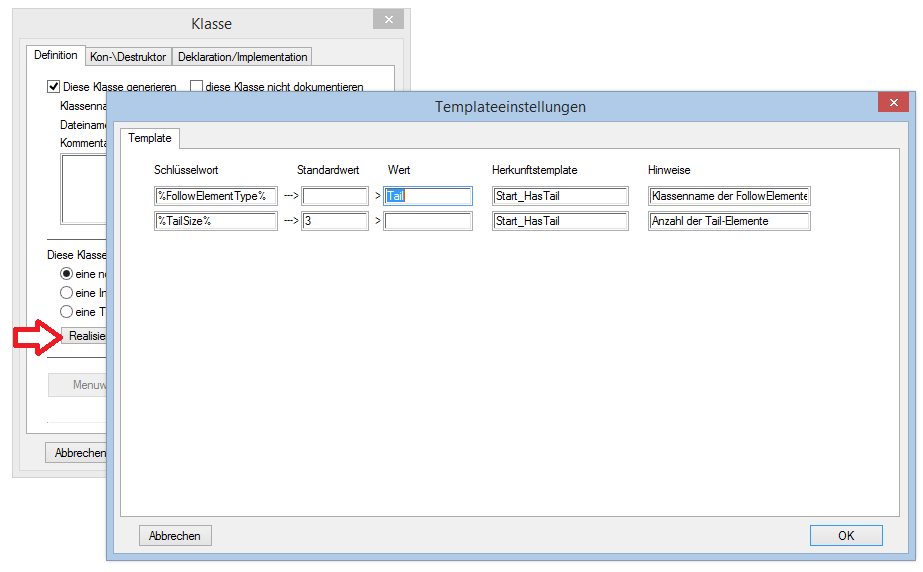Close the Templateeinstellungen dialog with red X
Image resolution: width=923 pixels, height=572 pixels.
(x=893, y=103)
